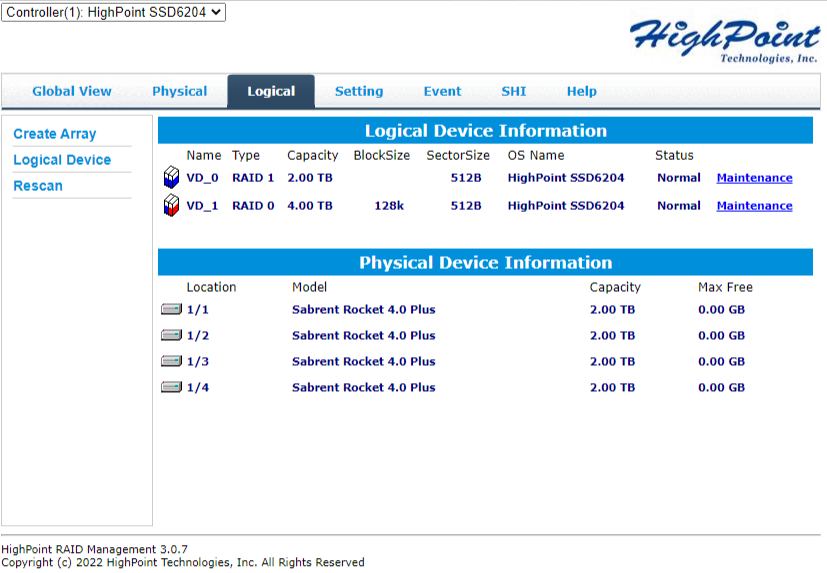Screen dimensions: 827x573
Task: Click Rescan in the sidebar
Action: click(x=38, y=186)
